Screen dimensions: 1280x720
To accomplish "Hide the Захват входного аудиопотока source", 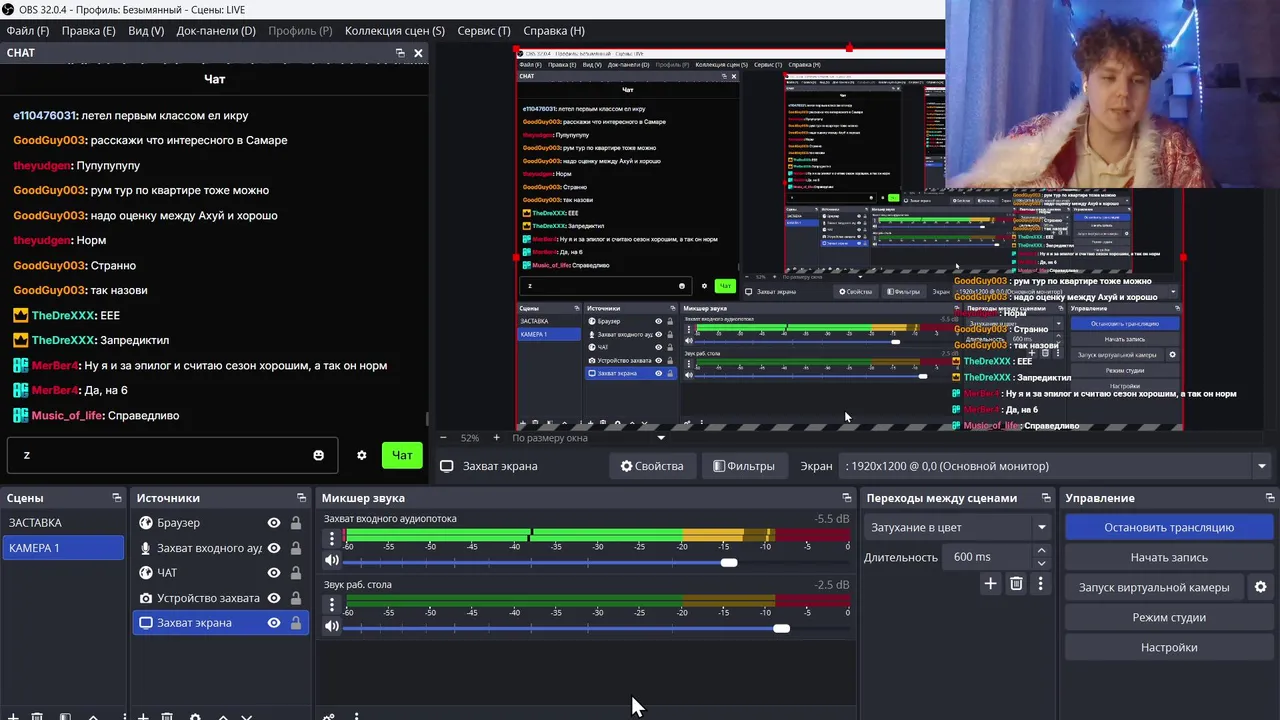I will [274, 548].
